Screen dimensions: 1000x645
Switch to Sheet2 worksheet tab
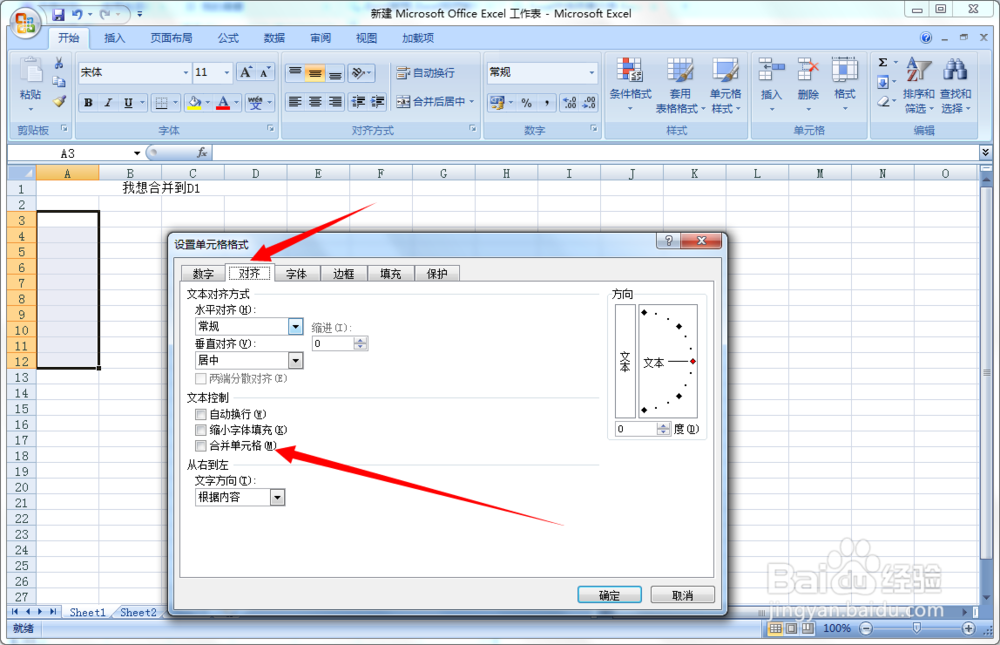tap(138, 612)
